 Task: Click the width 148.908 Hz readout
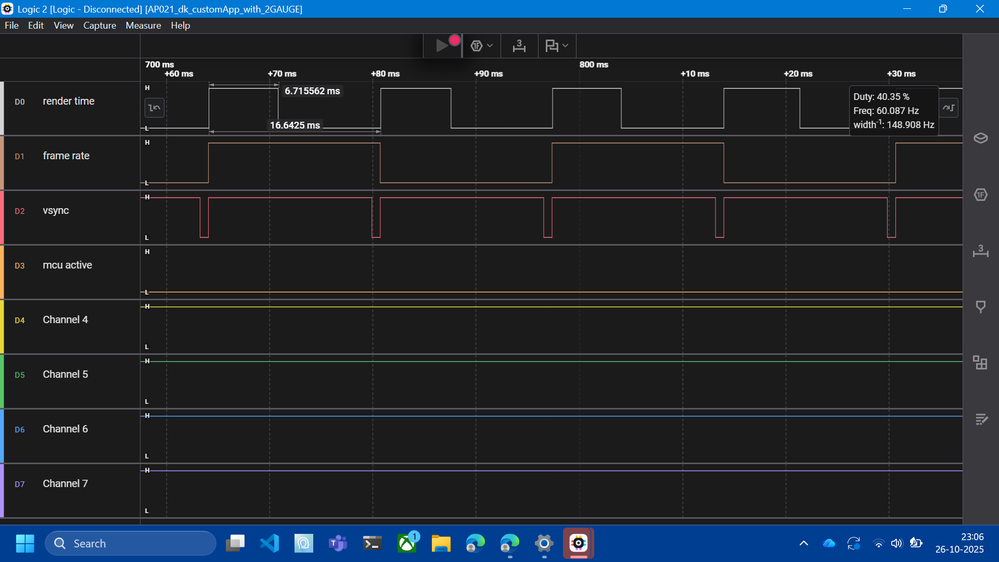893,125
